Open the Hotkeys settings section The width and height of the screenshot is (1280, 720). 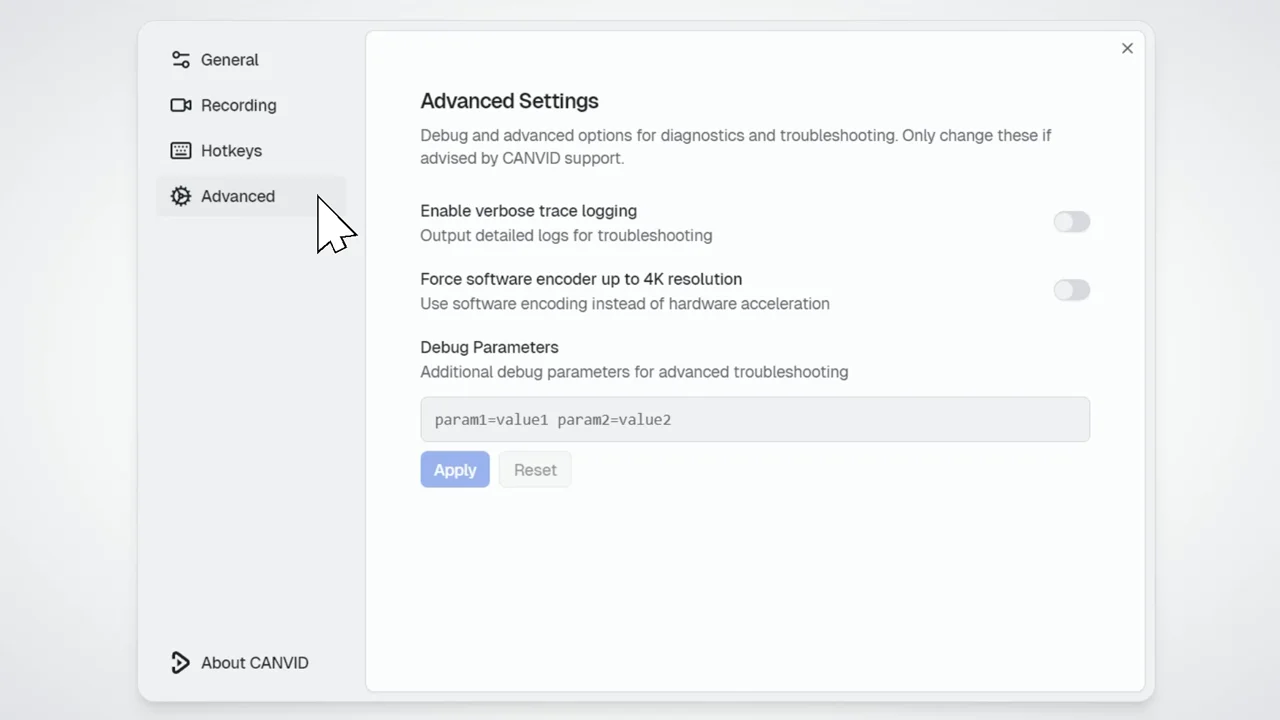point(231,150)
